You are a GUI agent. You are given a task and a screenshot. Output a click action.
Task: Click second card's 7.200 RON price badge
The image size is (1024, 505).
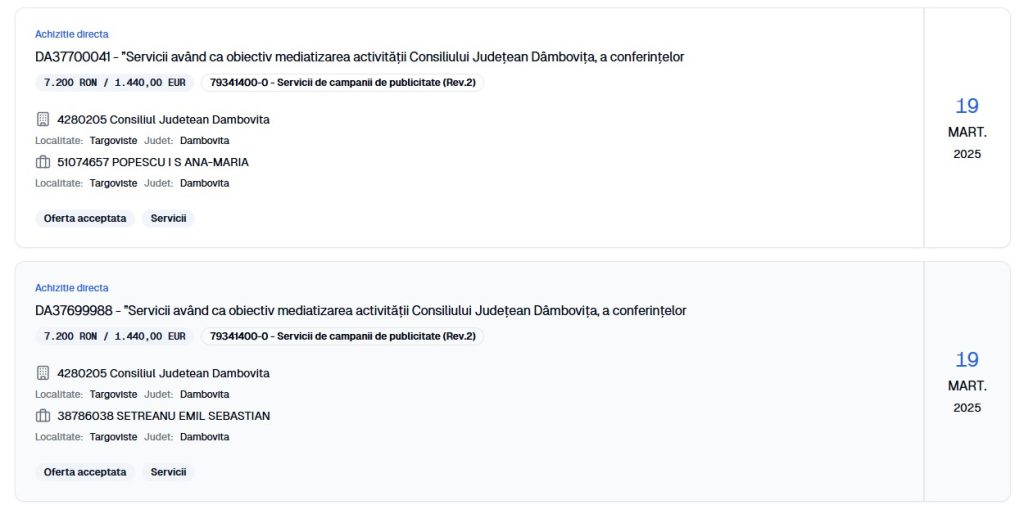click(115, 337)
